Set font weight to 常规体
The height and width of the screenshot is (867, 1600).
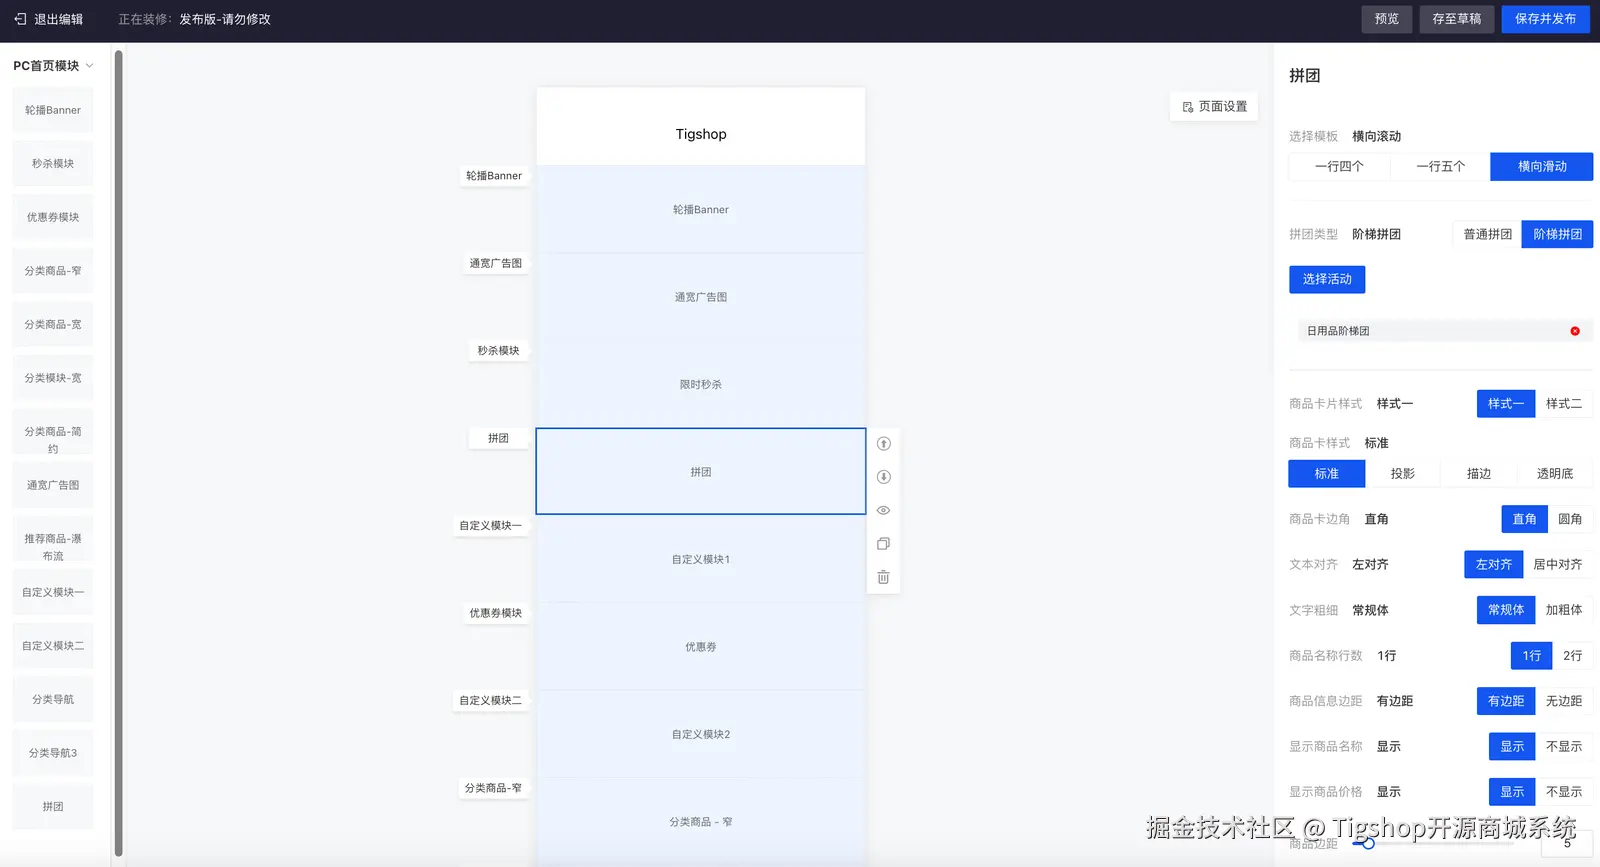point(1505,610)
